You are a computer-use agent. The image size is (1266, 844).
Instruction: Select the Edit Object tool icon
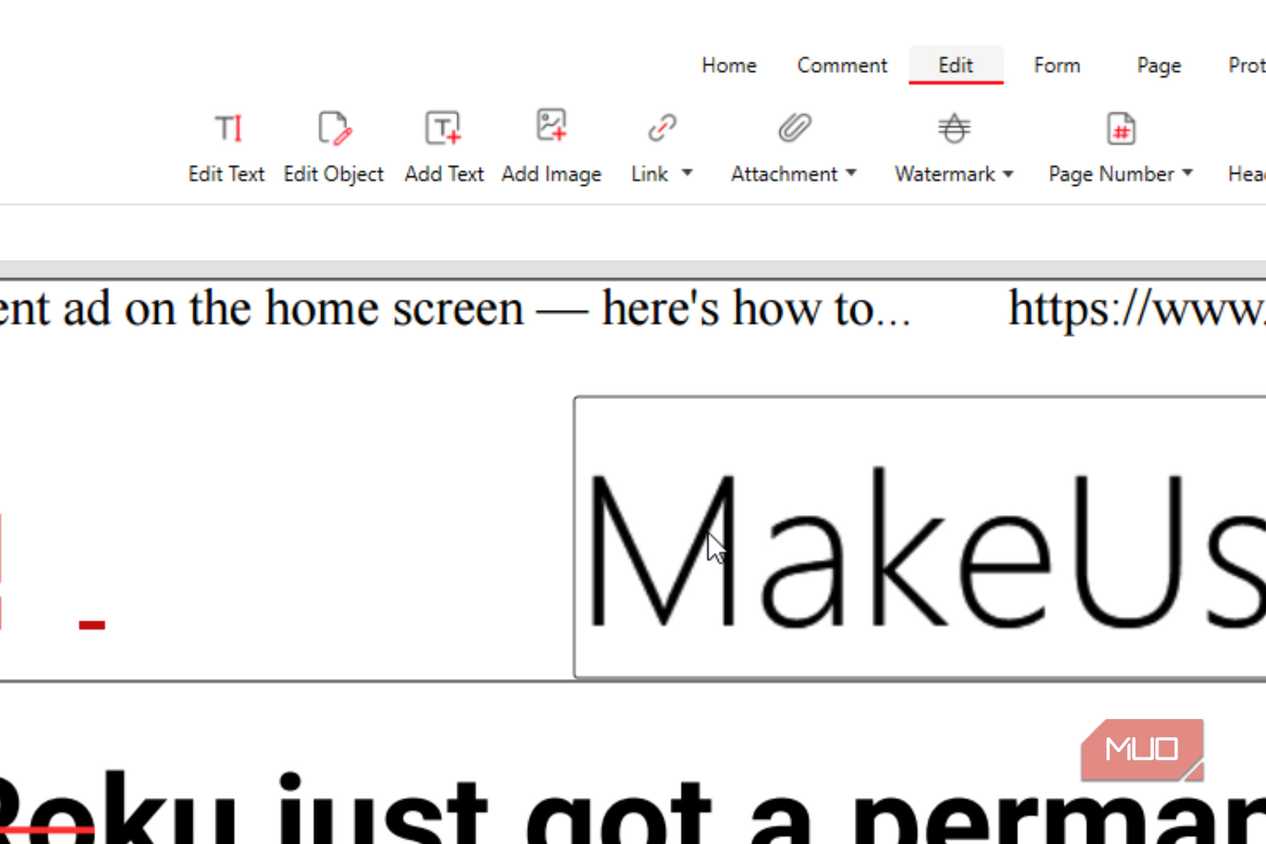click(334, 128)
